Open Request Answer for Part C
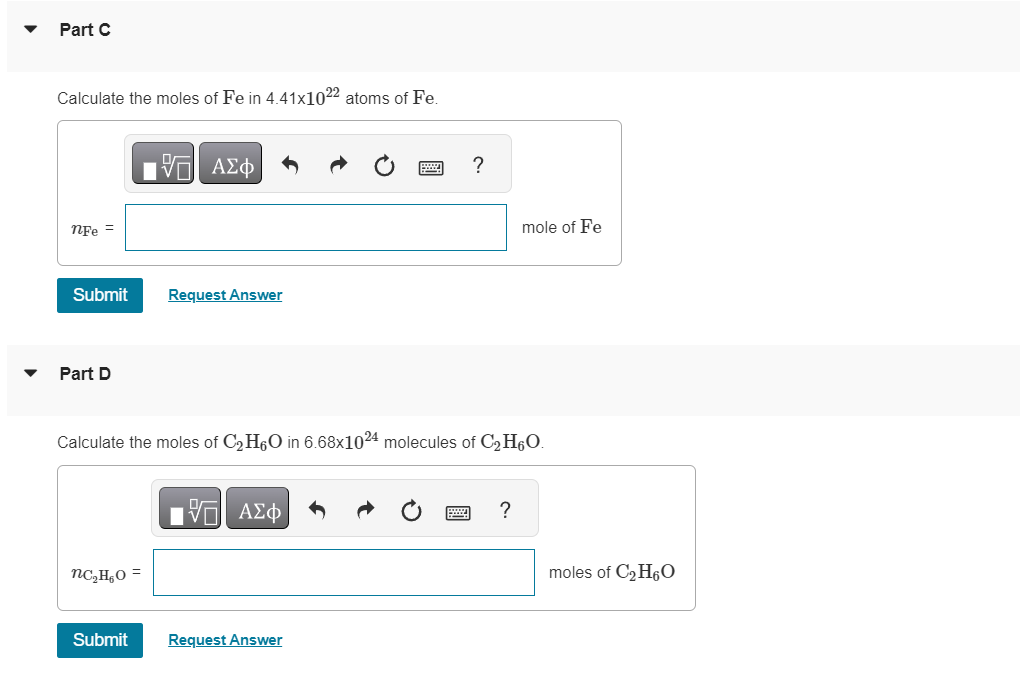Image resolution: width=1020 pixels, height=700 pixels. point(224,294)
